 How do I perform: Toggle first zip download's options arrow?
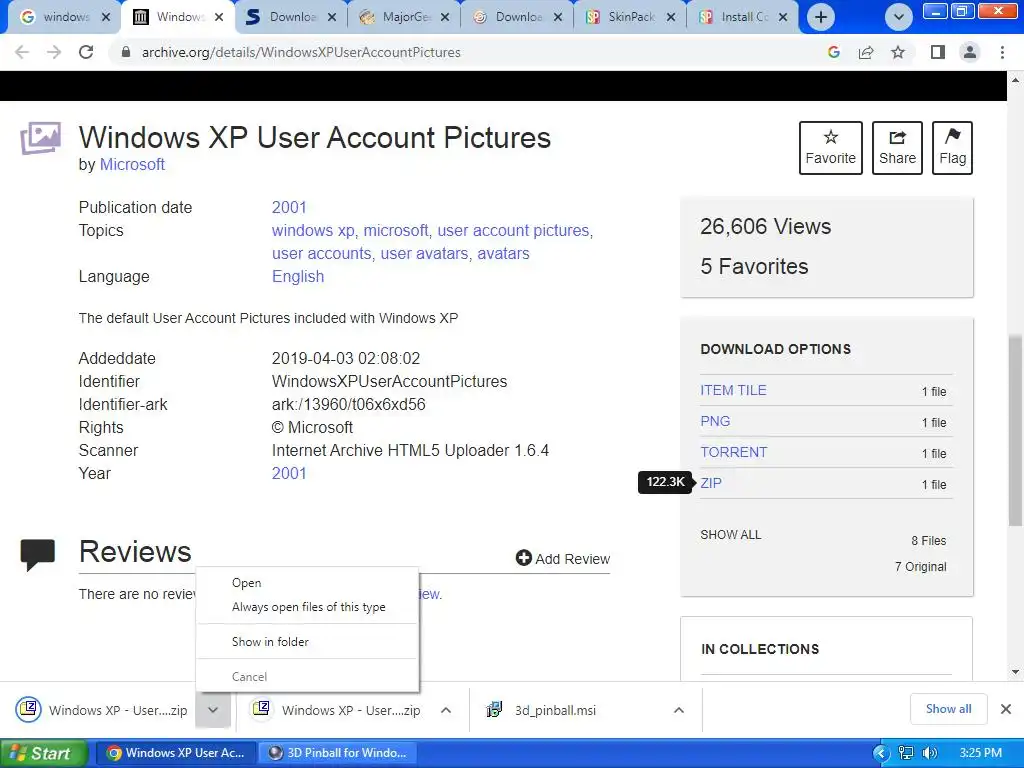click(x=213, y=710)
